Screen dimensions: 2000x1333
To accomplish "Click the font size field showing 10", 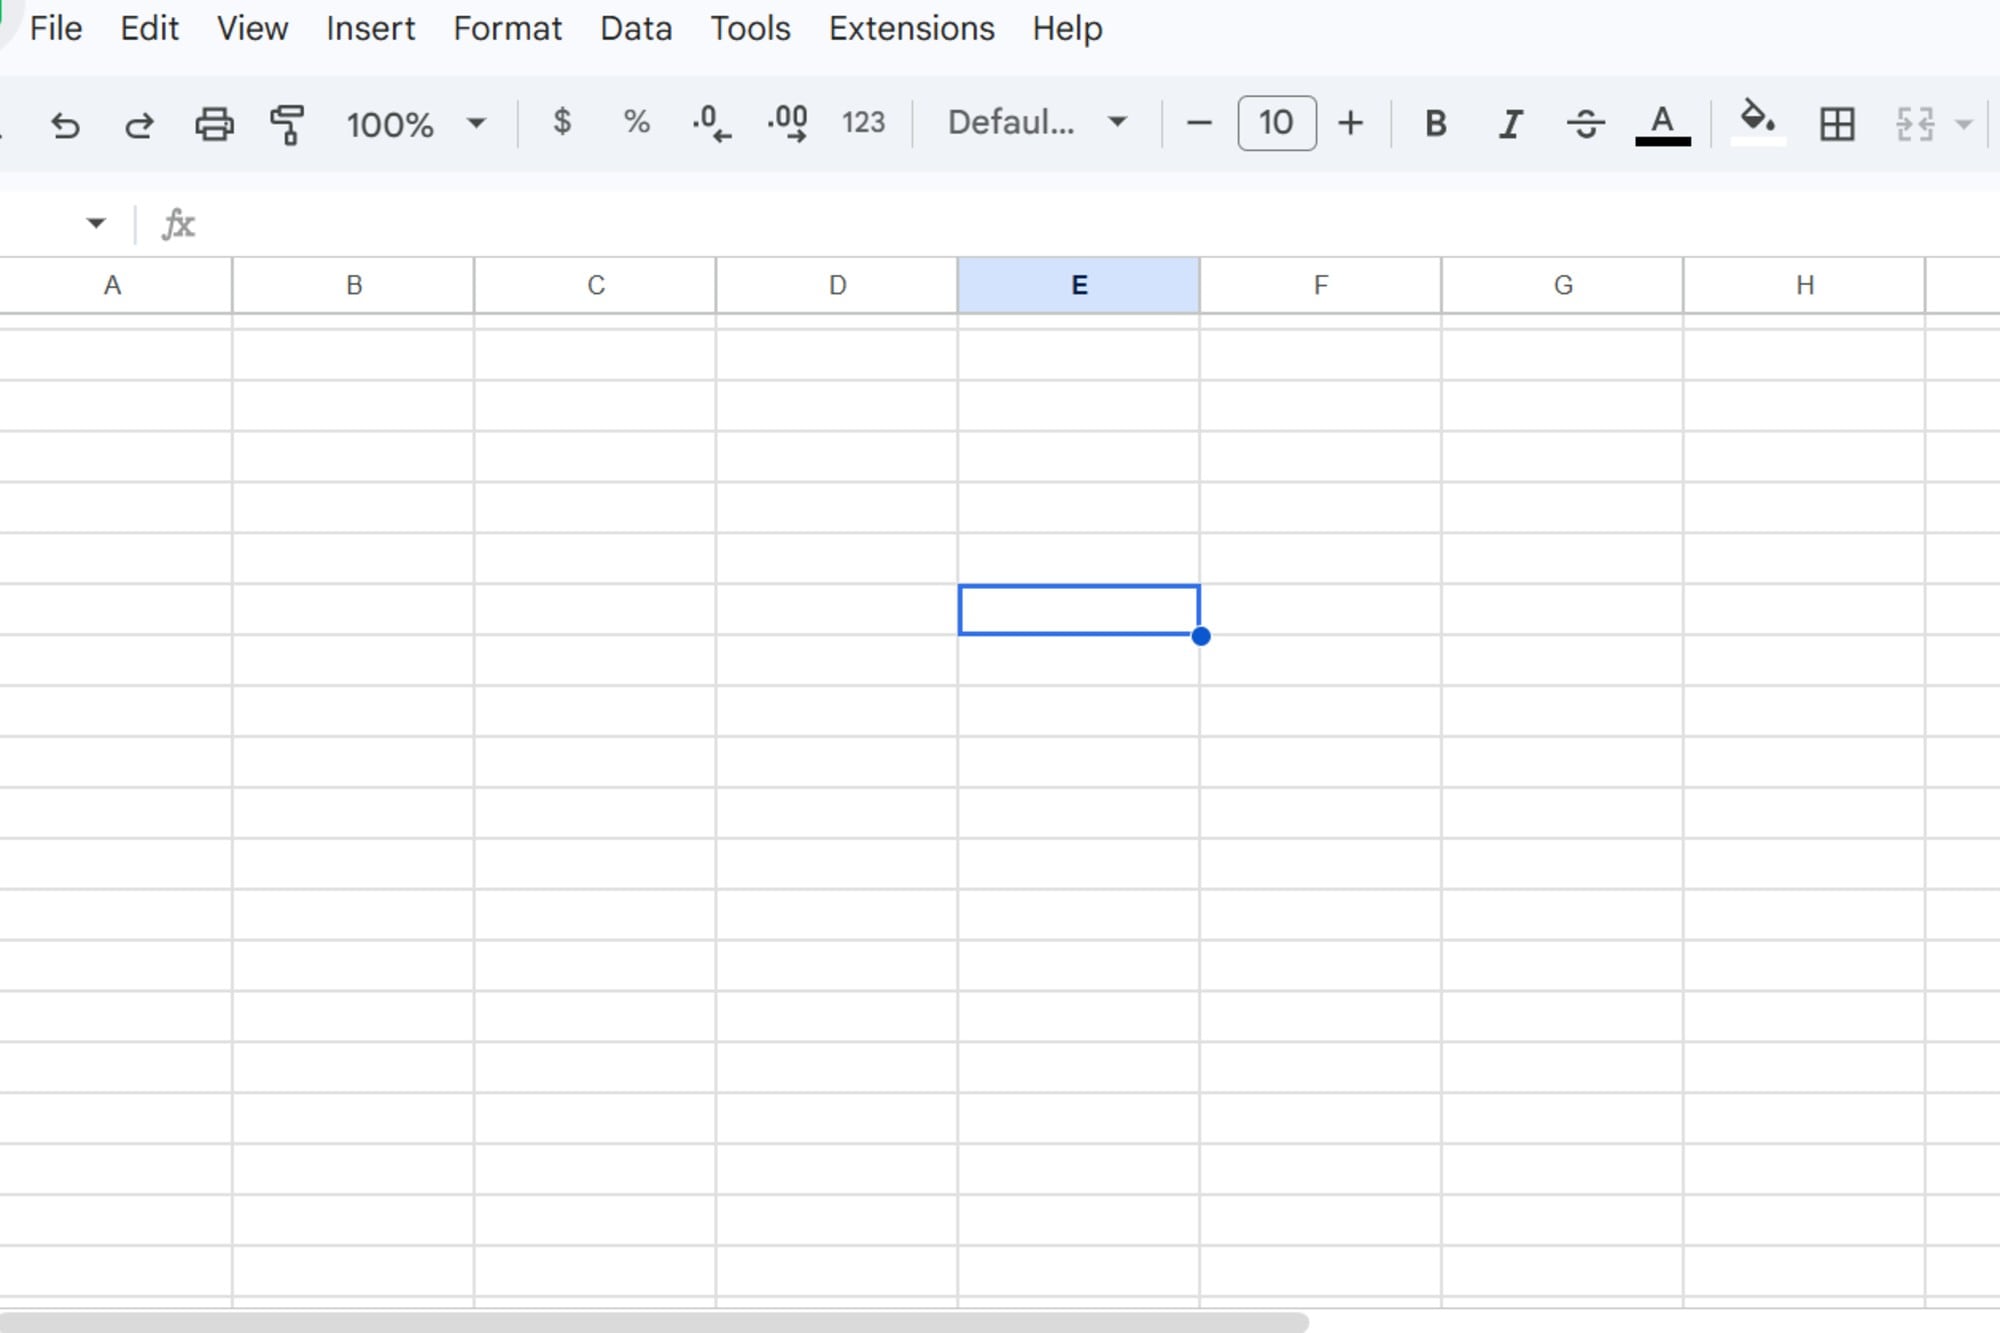I will click(1277, 123).
